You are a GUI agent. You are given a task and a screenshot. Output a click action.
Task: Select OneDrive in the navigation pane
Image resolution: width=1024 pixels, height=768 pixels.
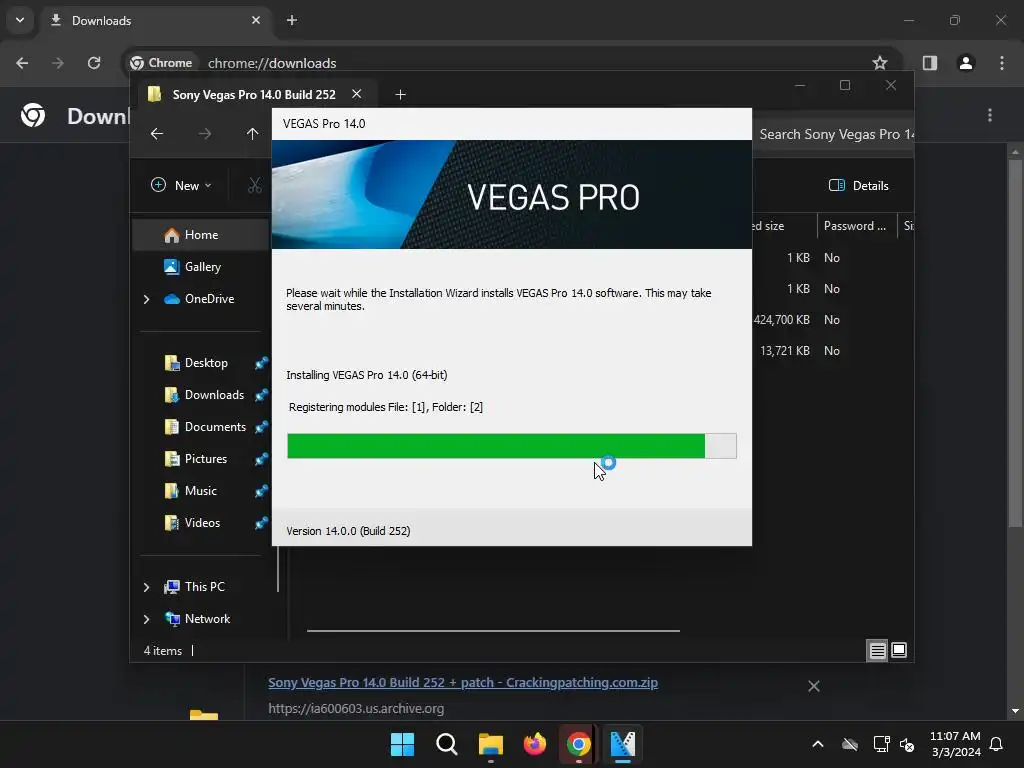(x=199, y=298)
